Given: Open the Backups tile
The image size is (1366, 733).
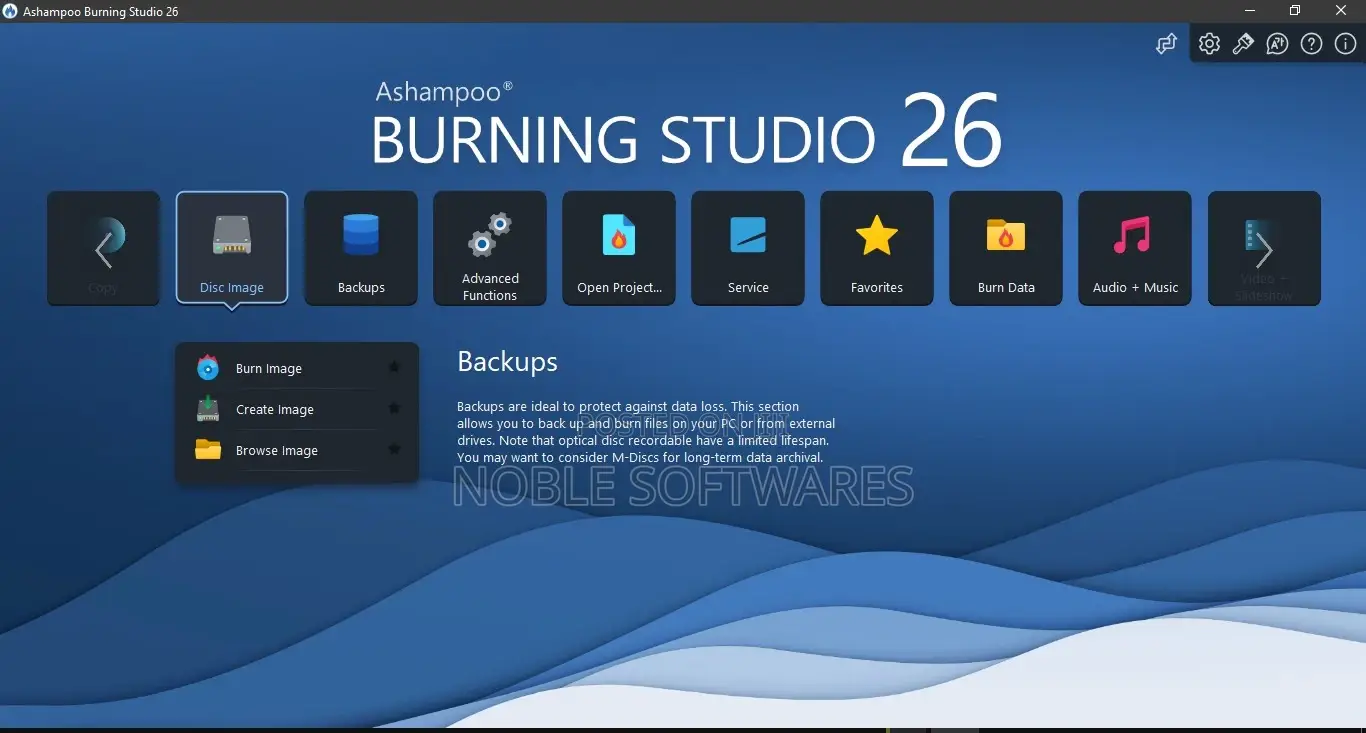Looking at the screenshot, I should point(361,248).
